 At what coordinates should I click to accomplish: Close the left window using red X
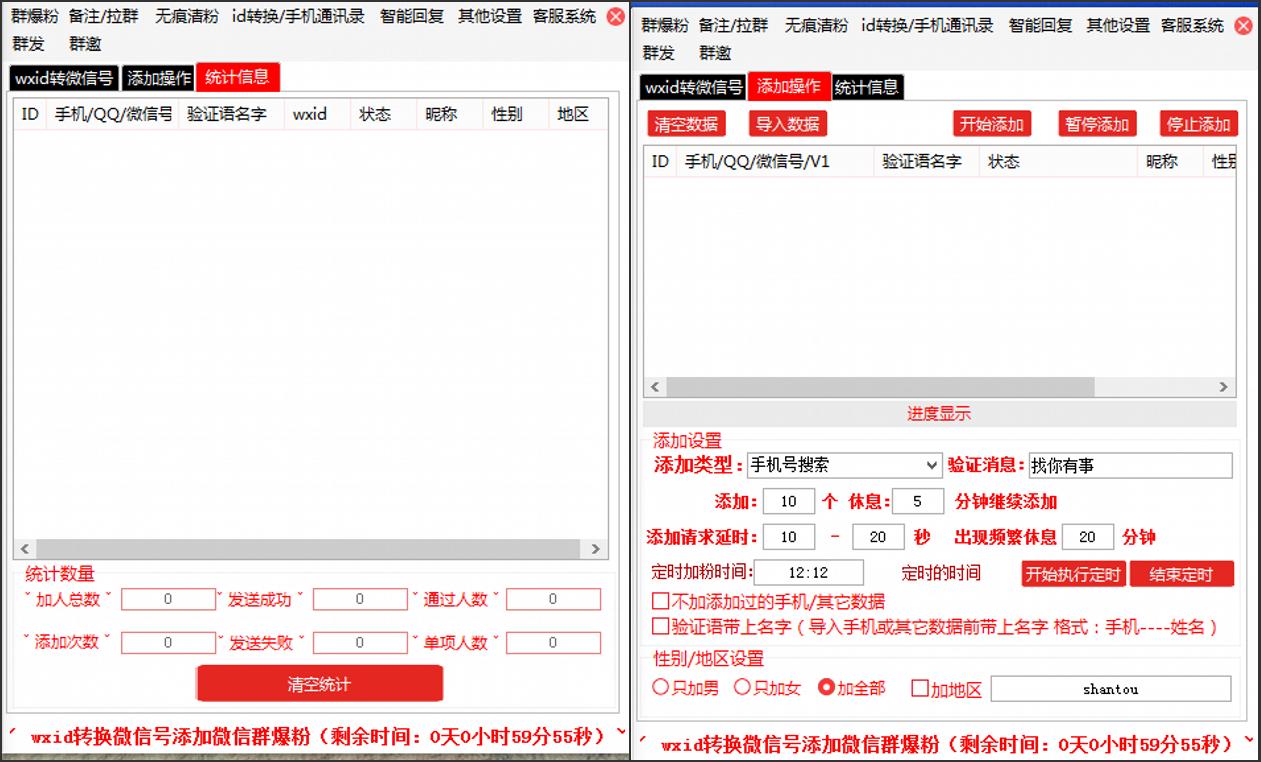(x=616, y=17)
